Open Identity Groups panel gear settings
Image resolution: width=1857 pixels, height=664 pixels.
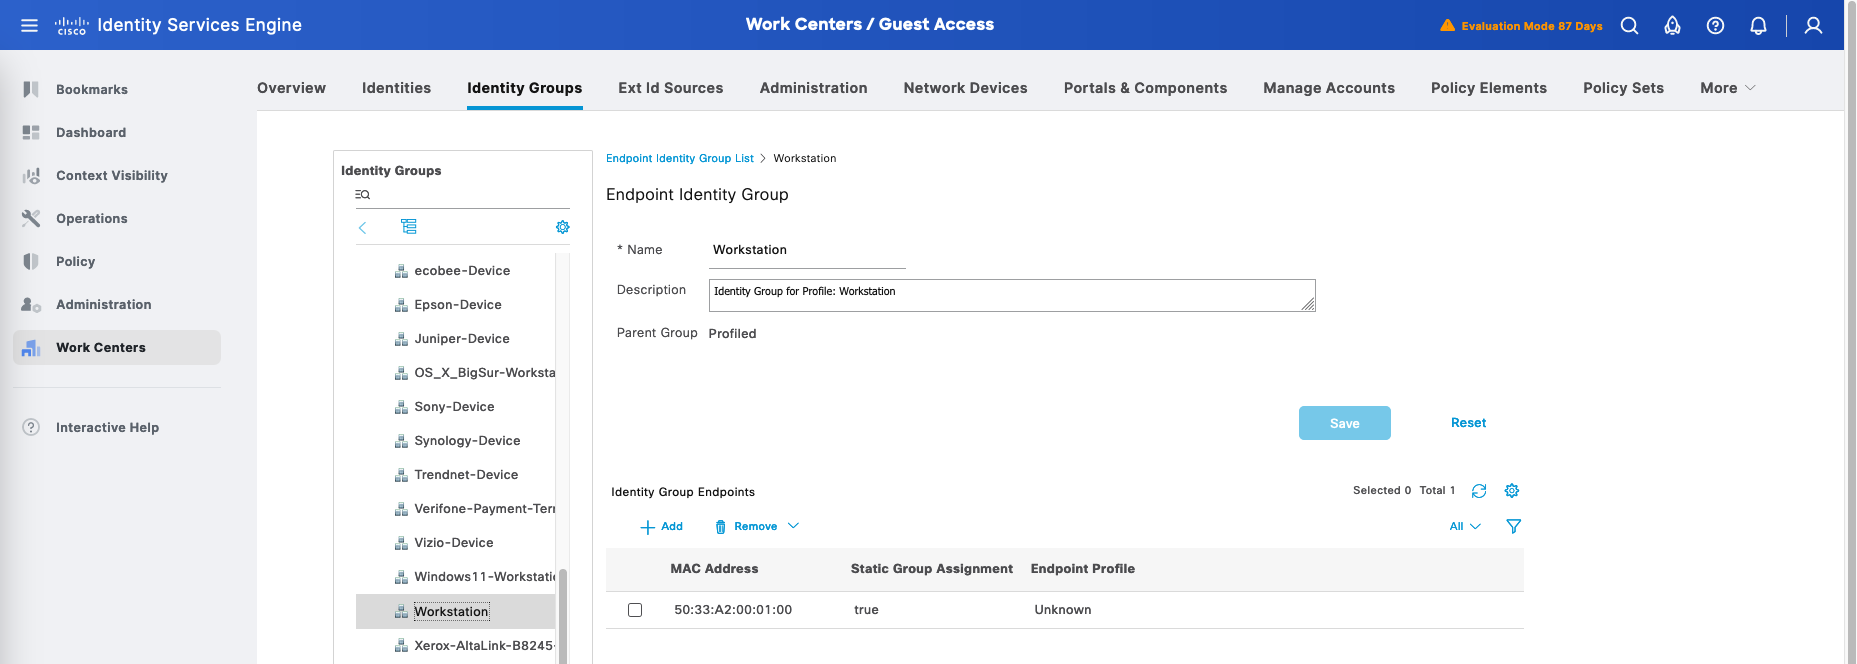[562, 227]
